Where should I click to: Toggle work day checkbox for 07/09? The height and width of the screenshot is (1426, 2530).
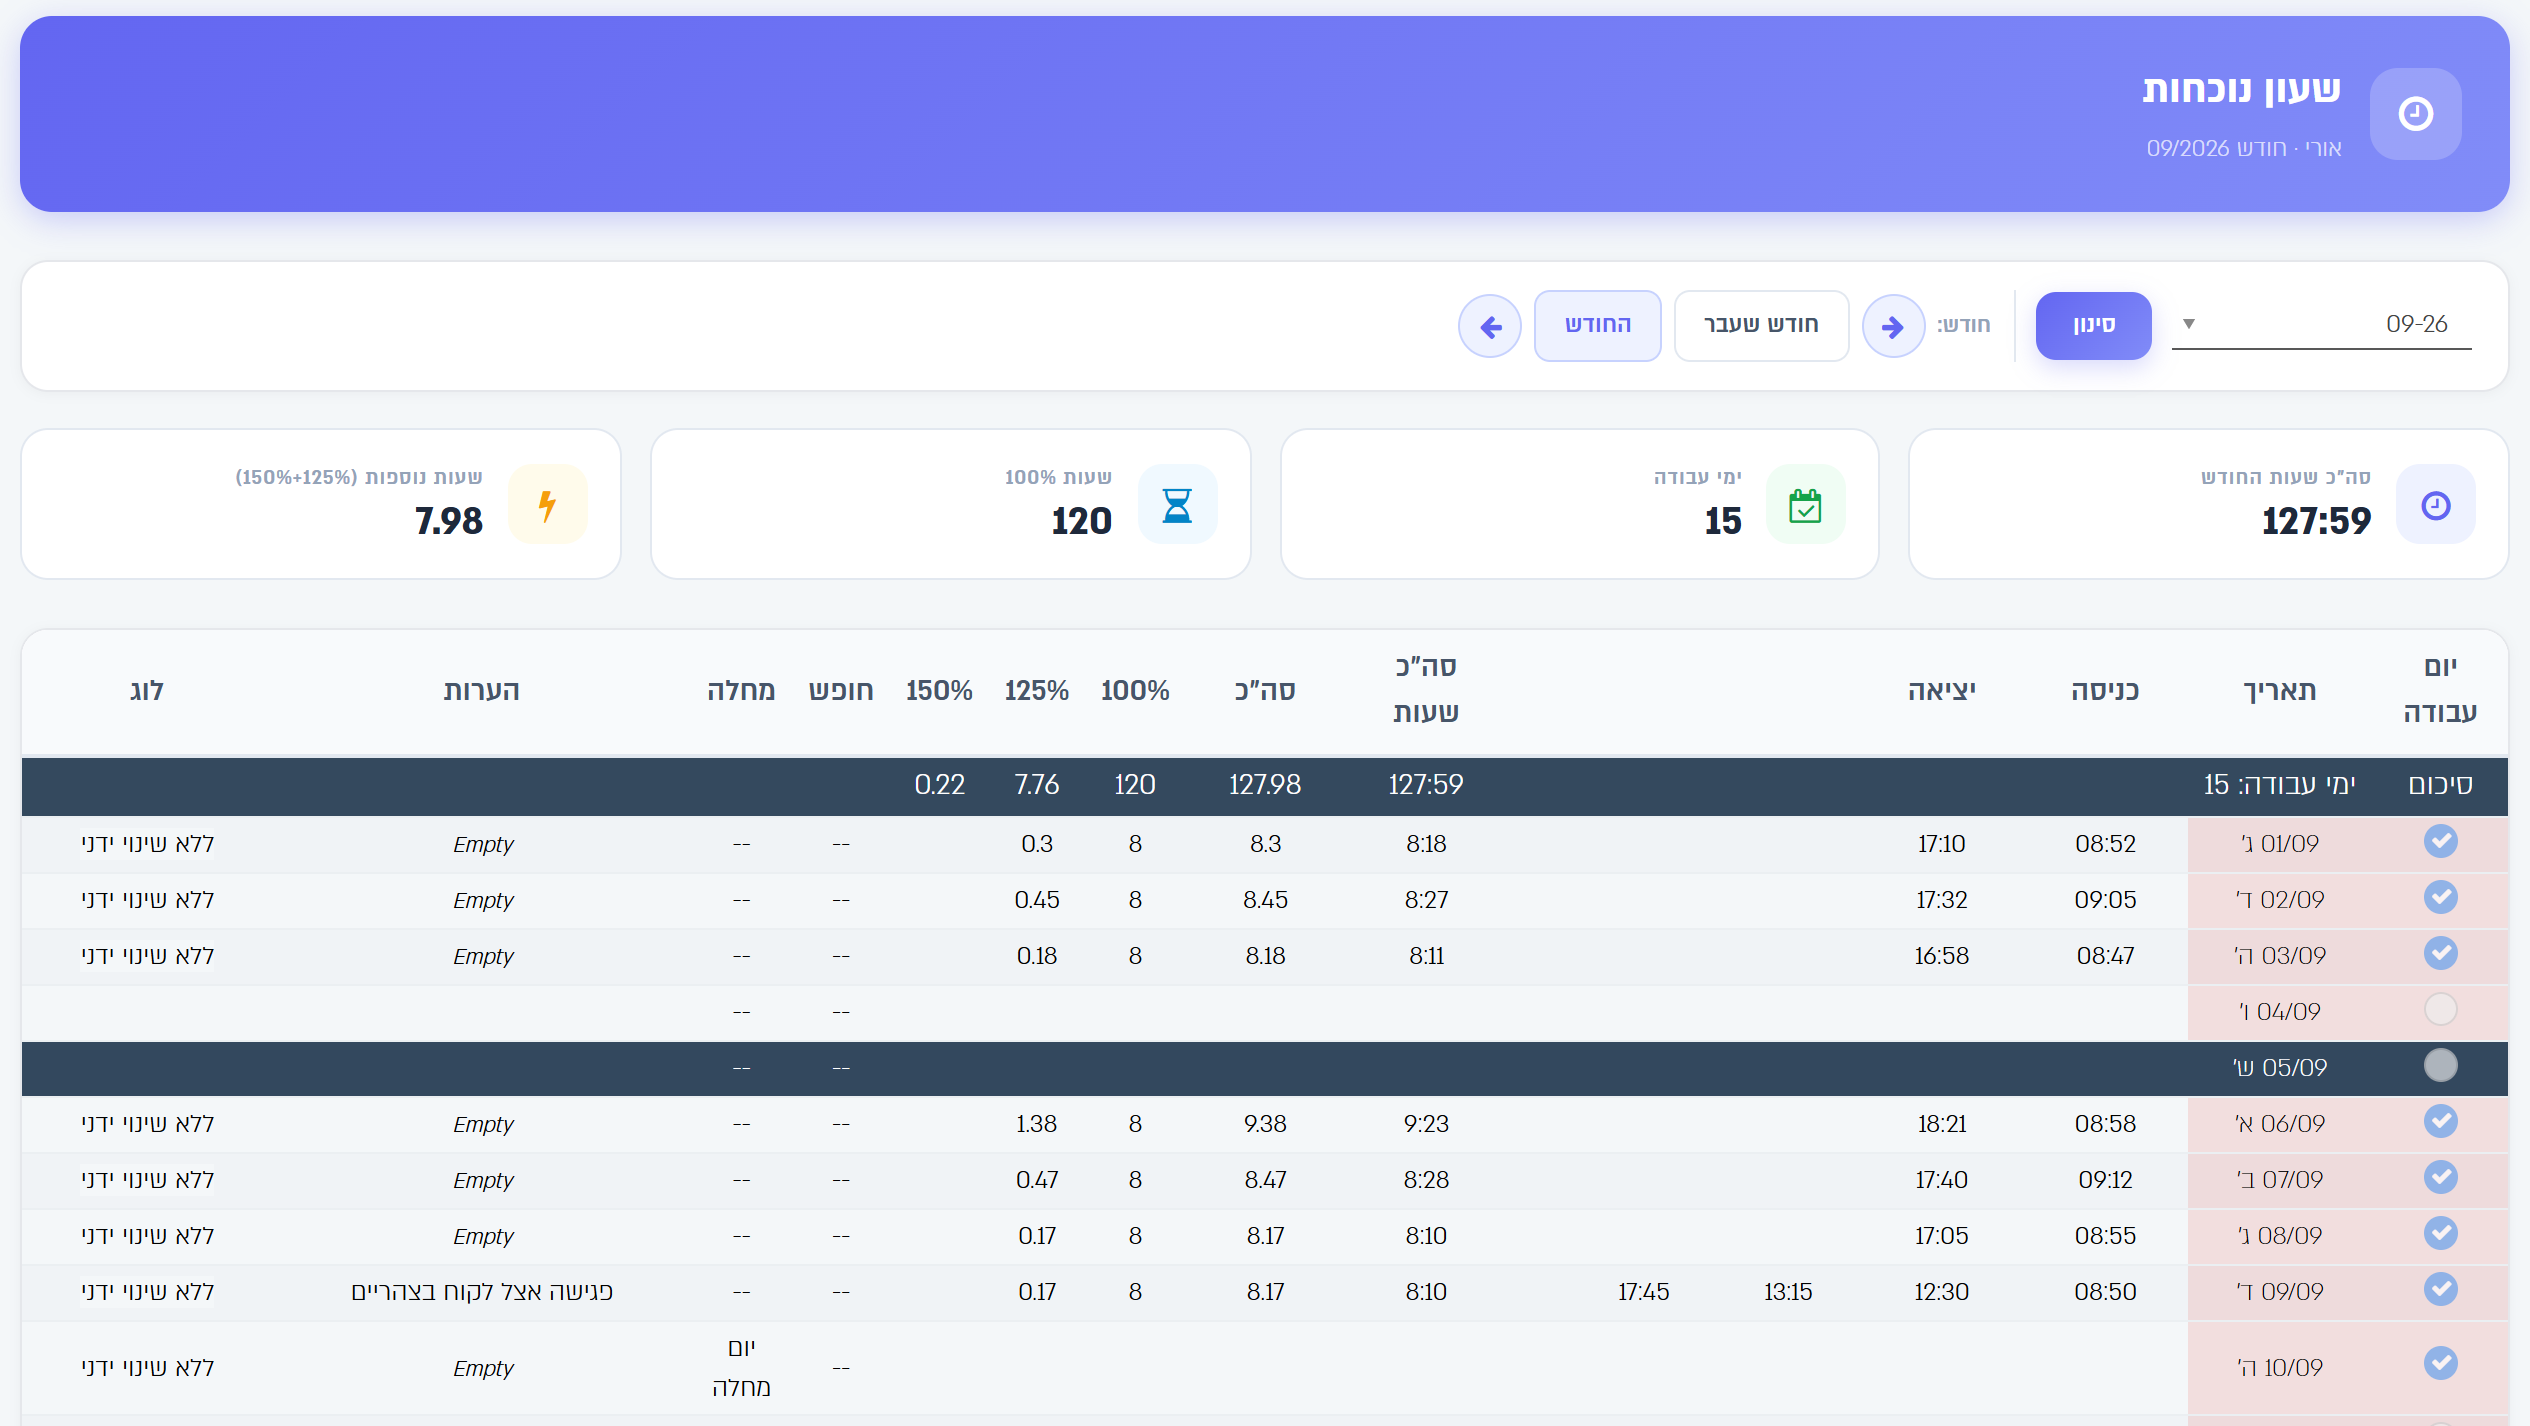2441,1178
